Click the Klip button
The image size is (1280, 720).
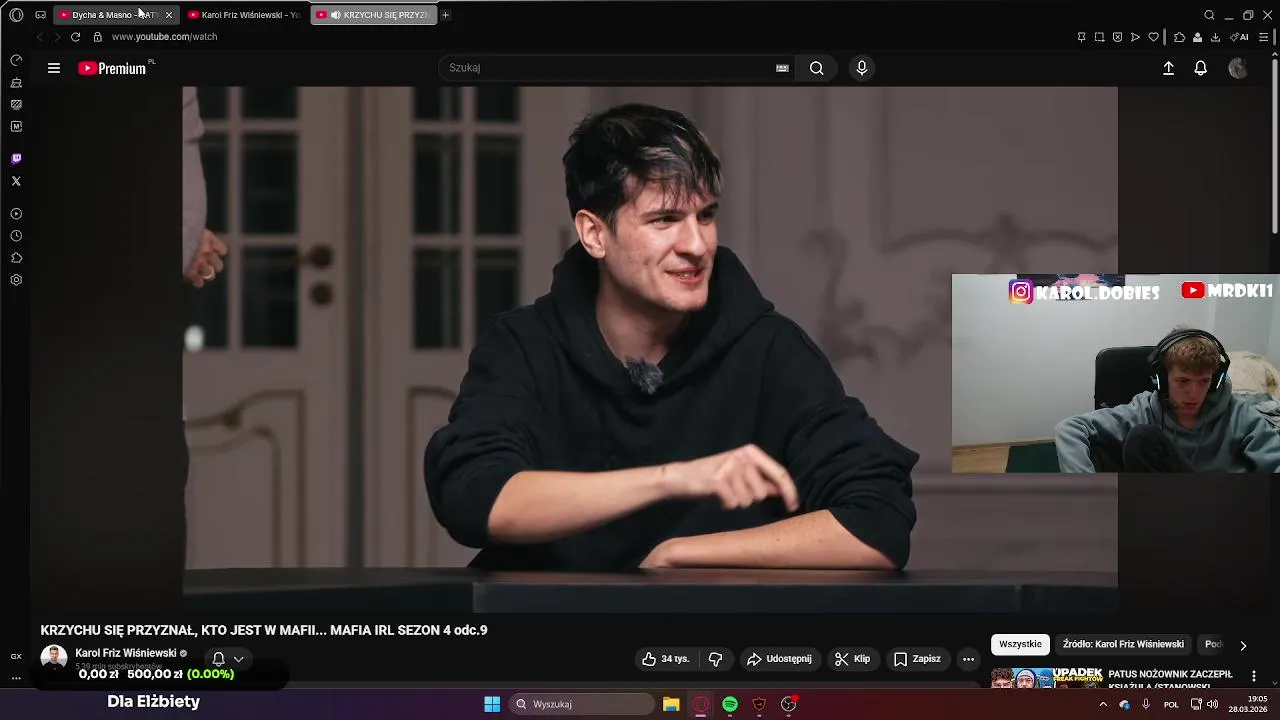tap(852, 659)
